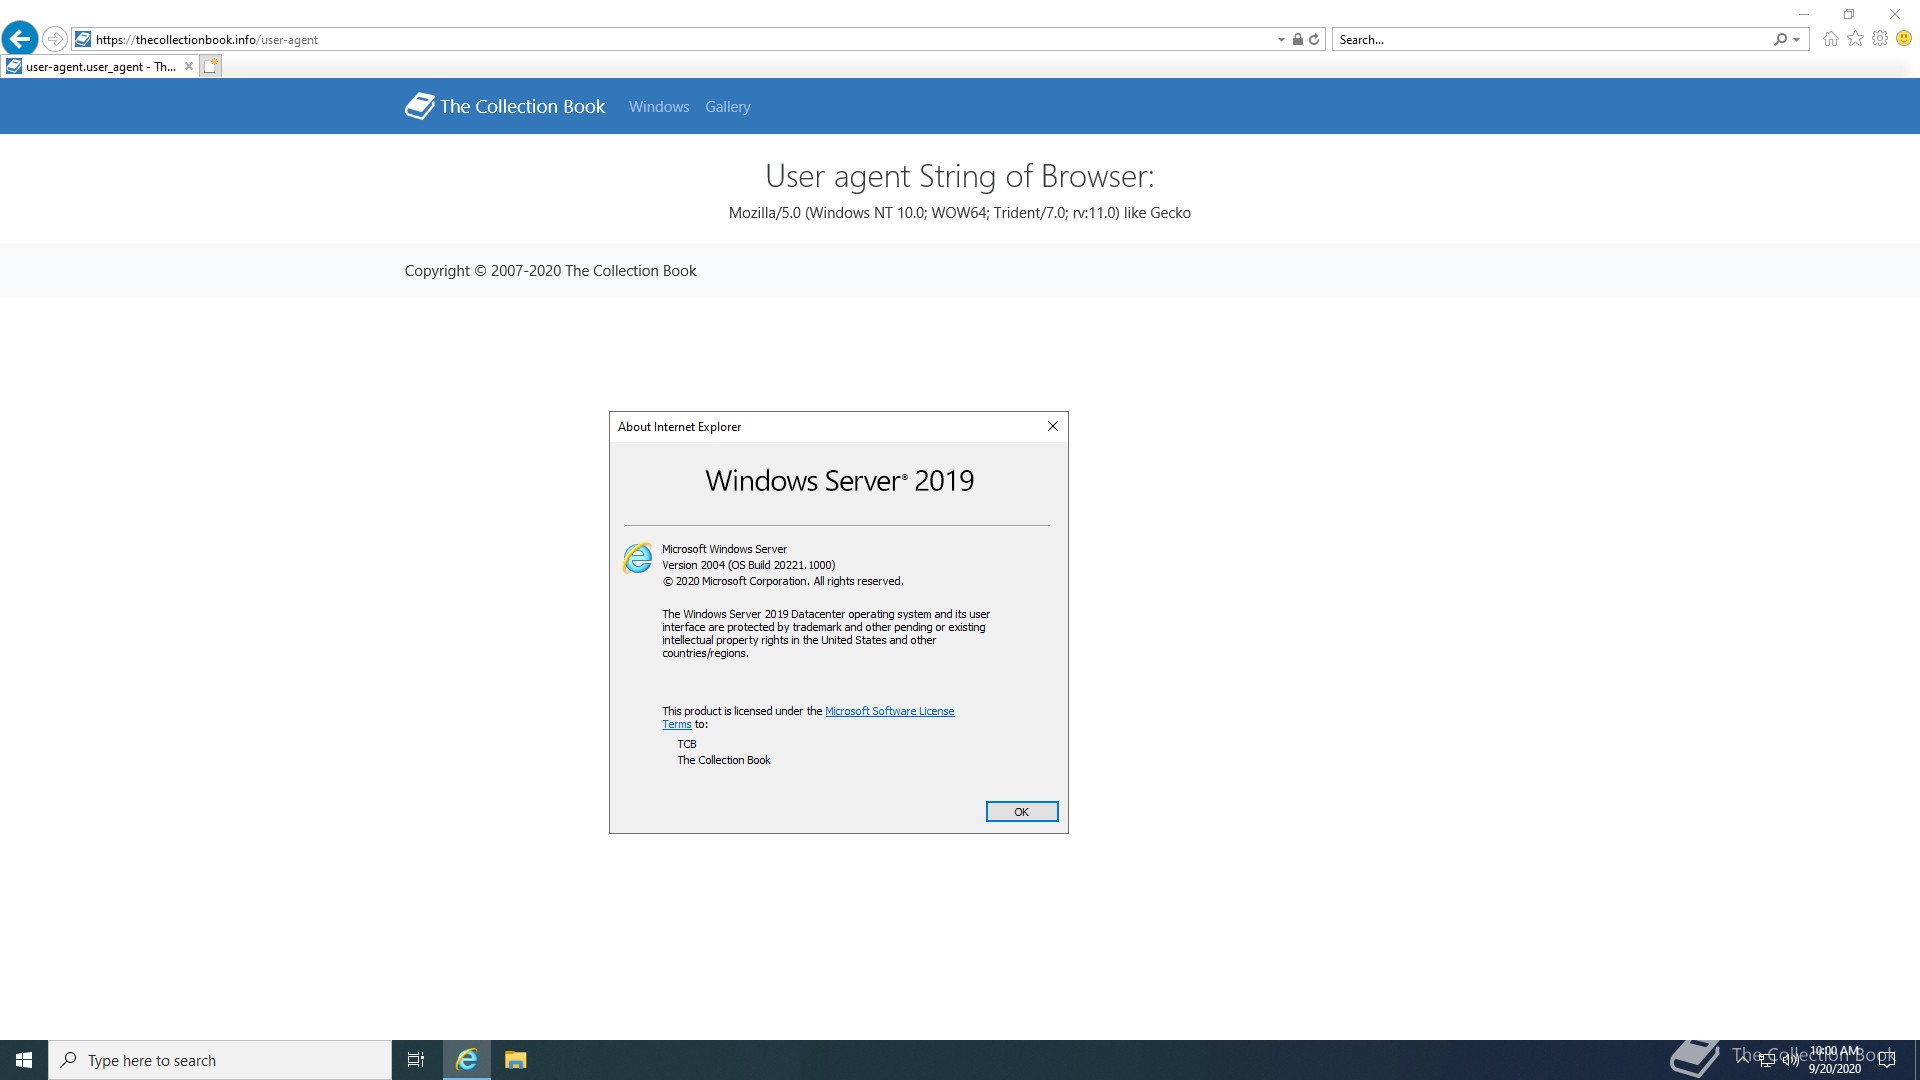Go back with the browser Back arrow
Viewport: 1920px width, 1080px height.
(x=20, y=39)
